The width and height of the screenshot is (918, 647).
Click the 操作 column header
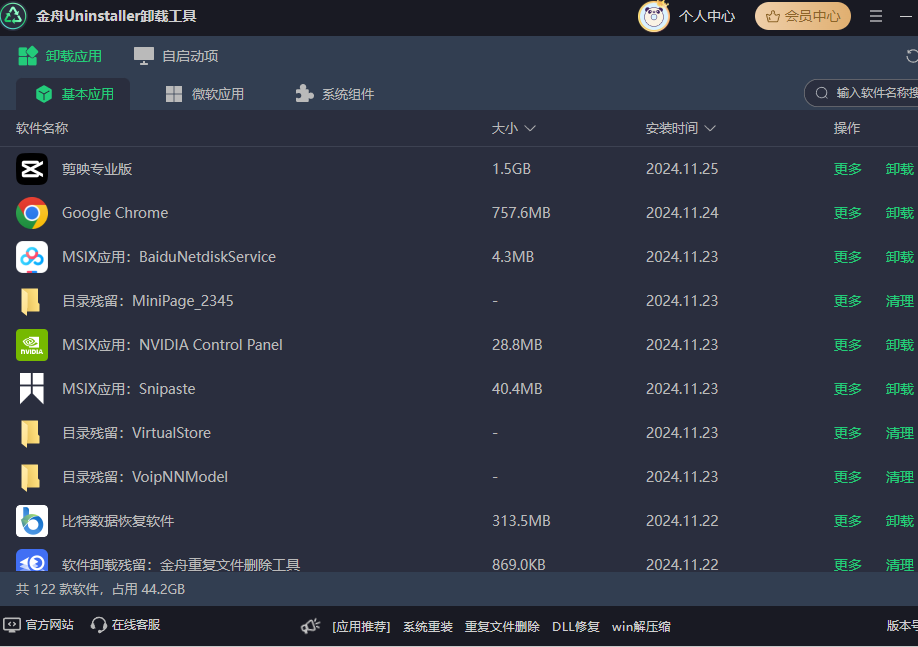[x=847, y=128]
